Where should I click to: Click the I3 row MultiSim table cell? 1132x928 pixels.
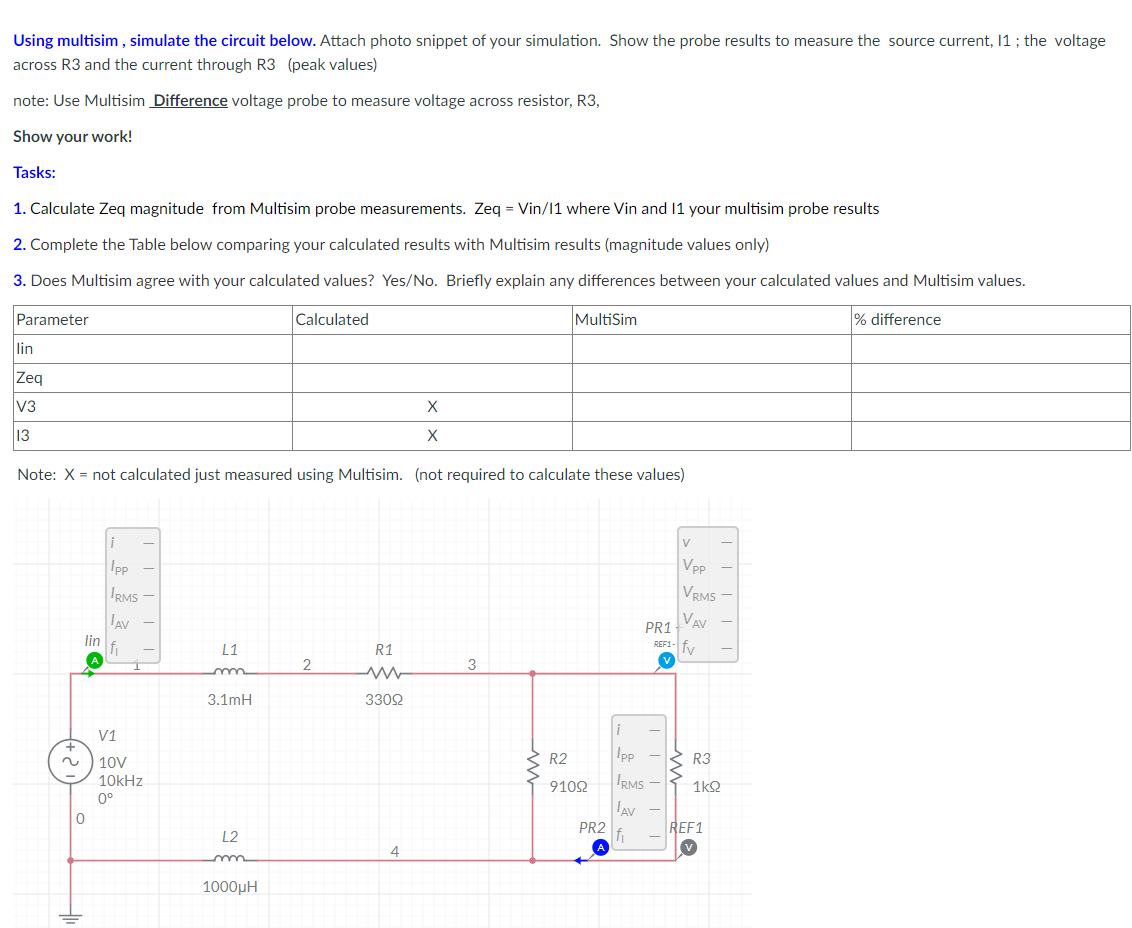point(711,435)
